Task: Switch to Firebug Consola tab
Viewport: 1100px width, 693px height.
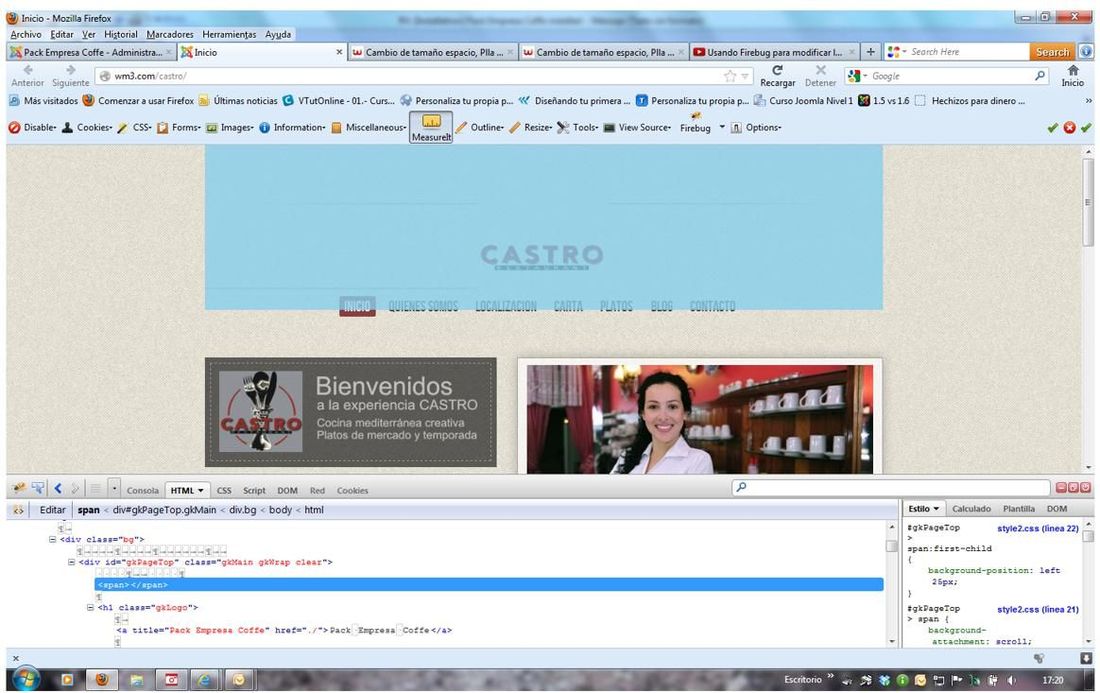Action: (x=142, y=490)
